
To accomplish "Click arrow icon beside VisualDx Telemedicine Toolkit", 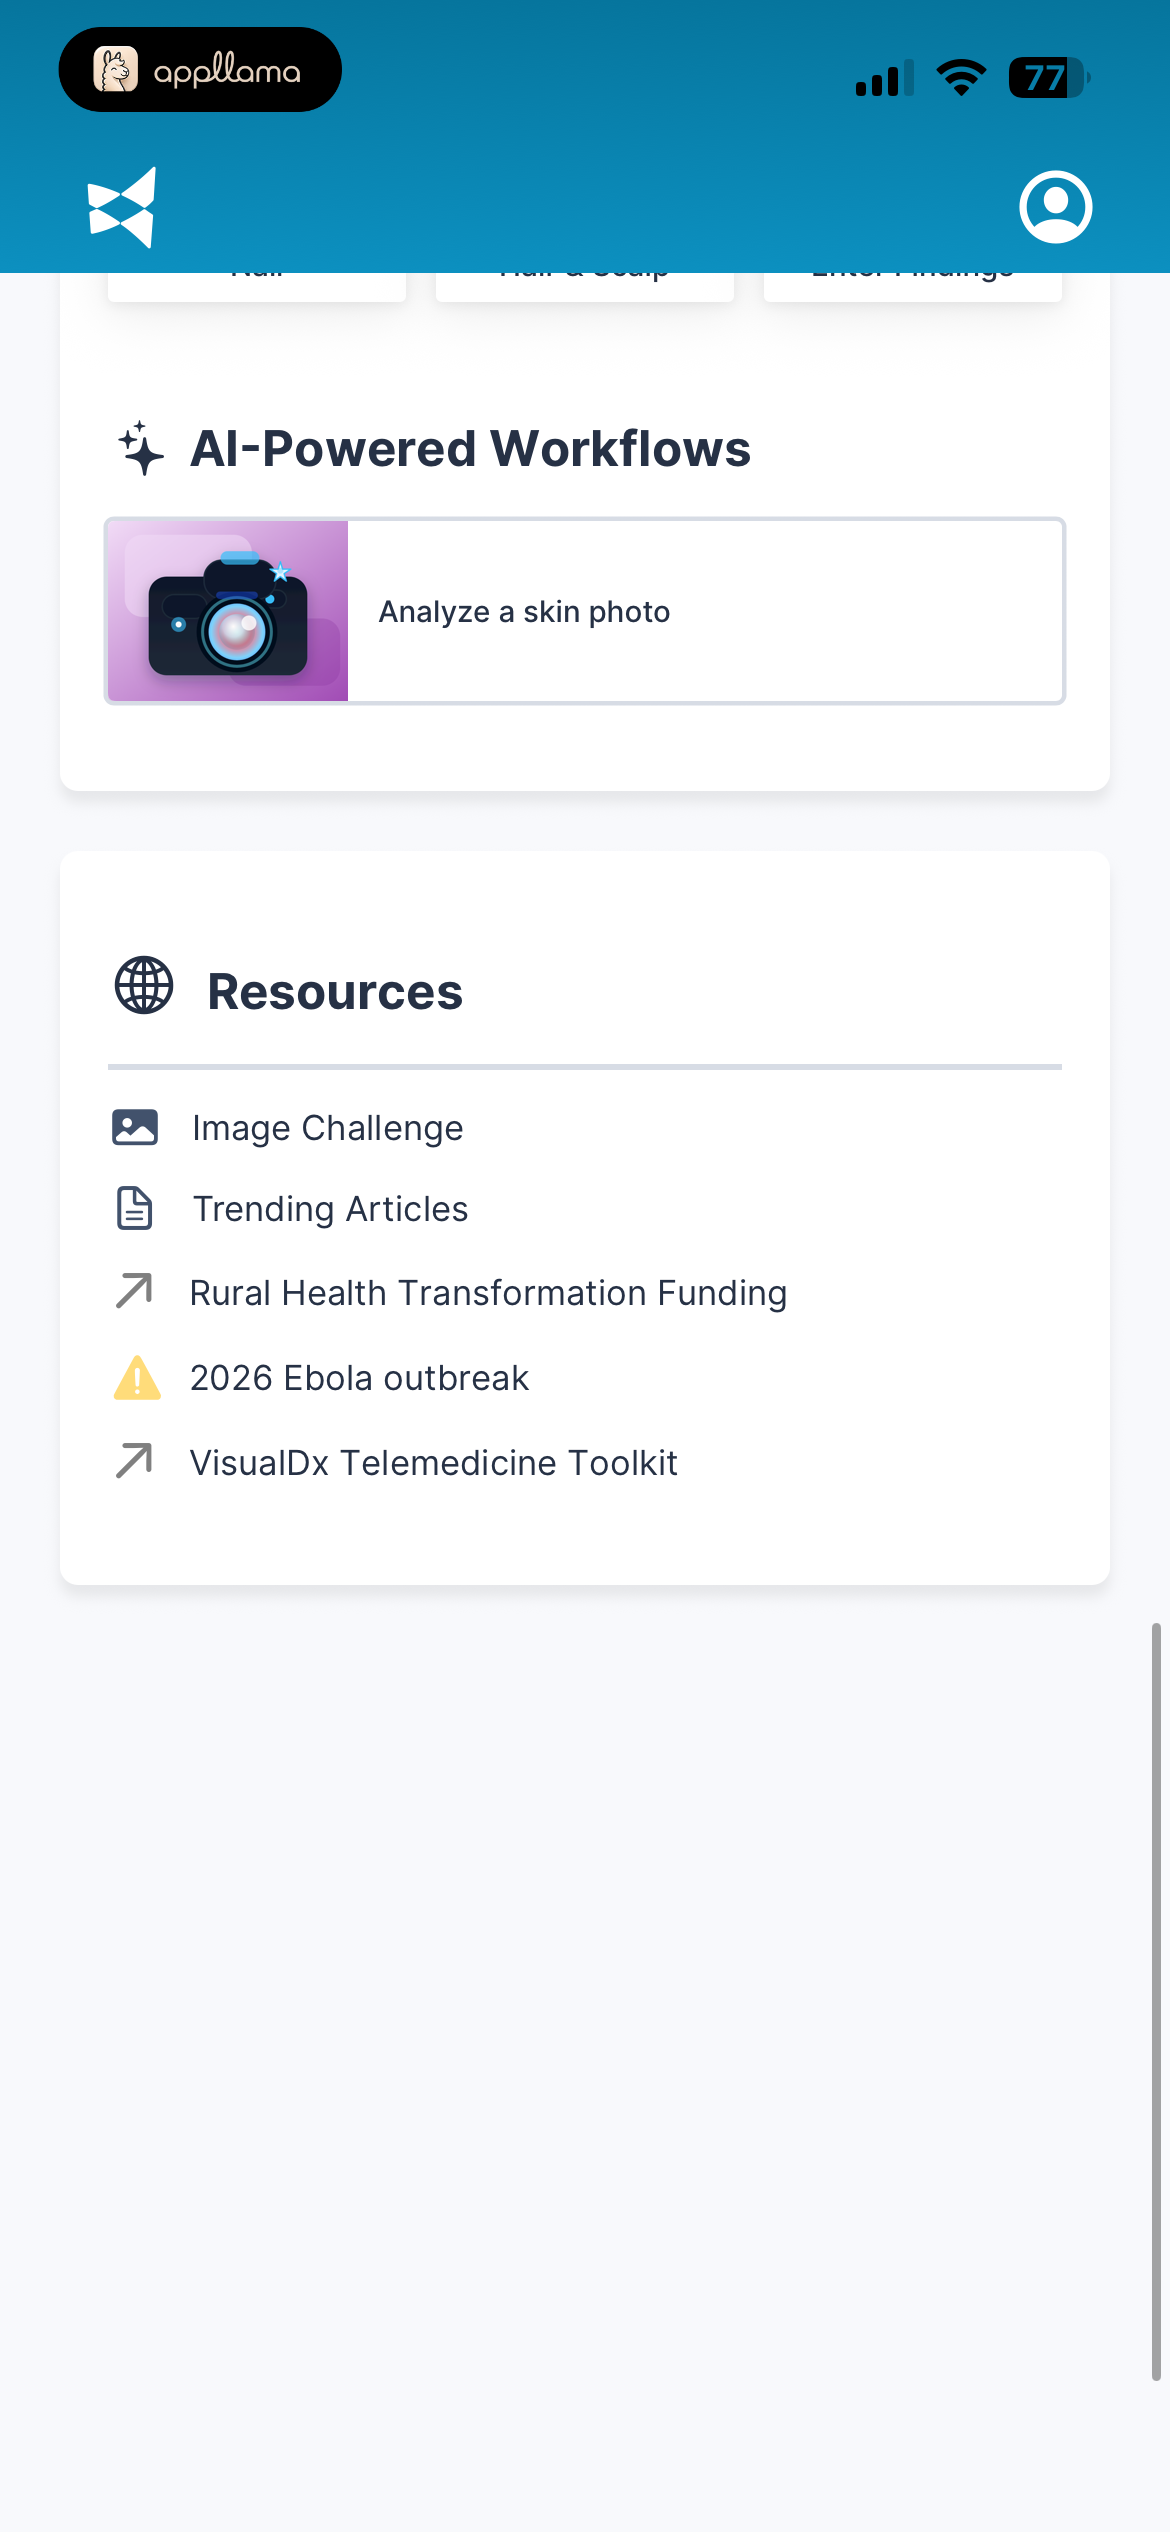I will click(x=134, y=1461).
